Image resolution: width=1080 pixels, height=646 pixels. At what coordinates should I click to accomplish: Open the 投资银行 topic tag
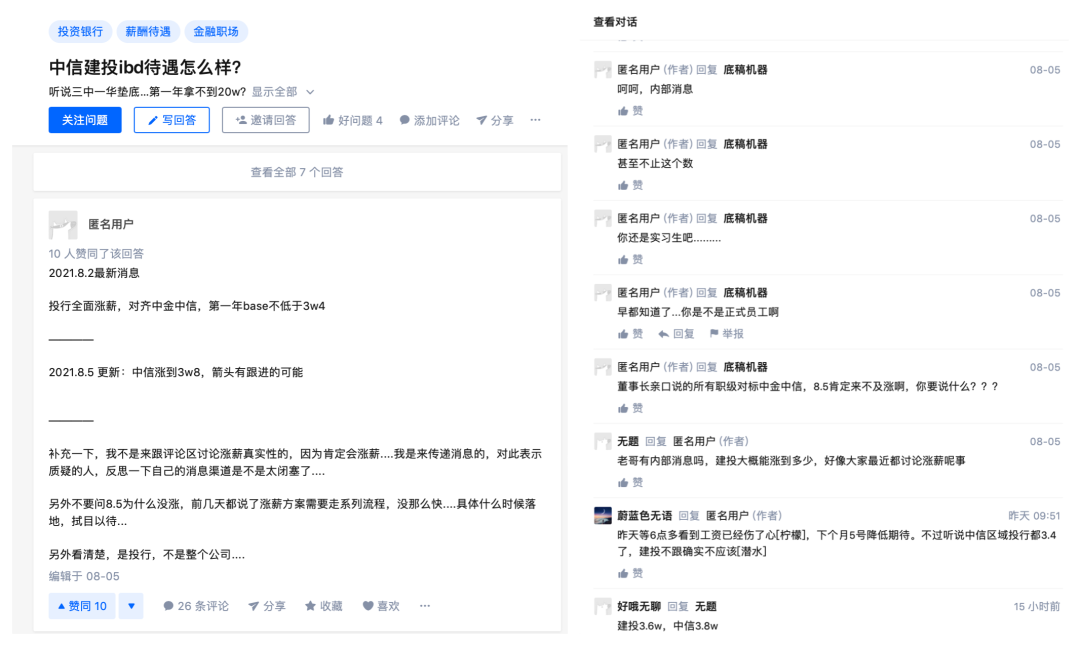pyautogui.click(x=80, y=32)
